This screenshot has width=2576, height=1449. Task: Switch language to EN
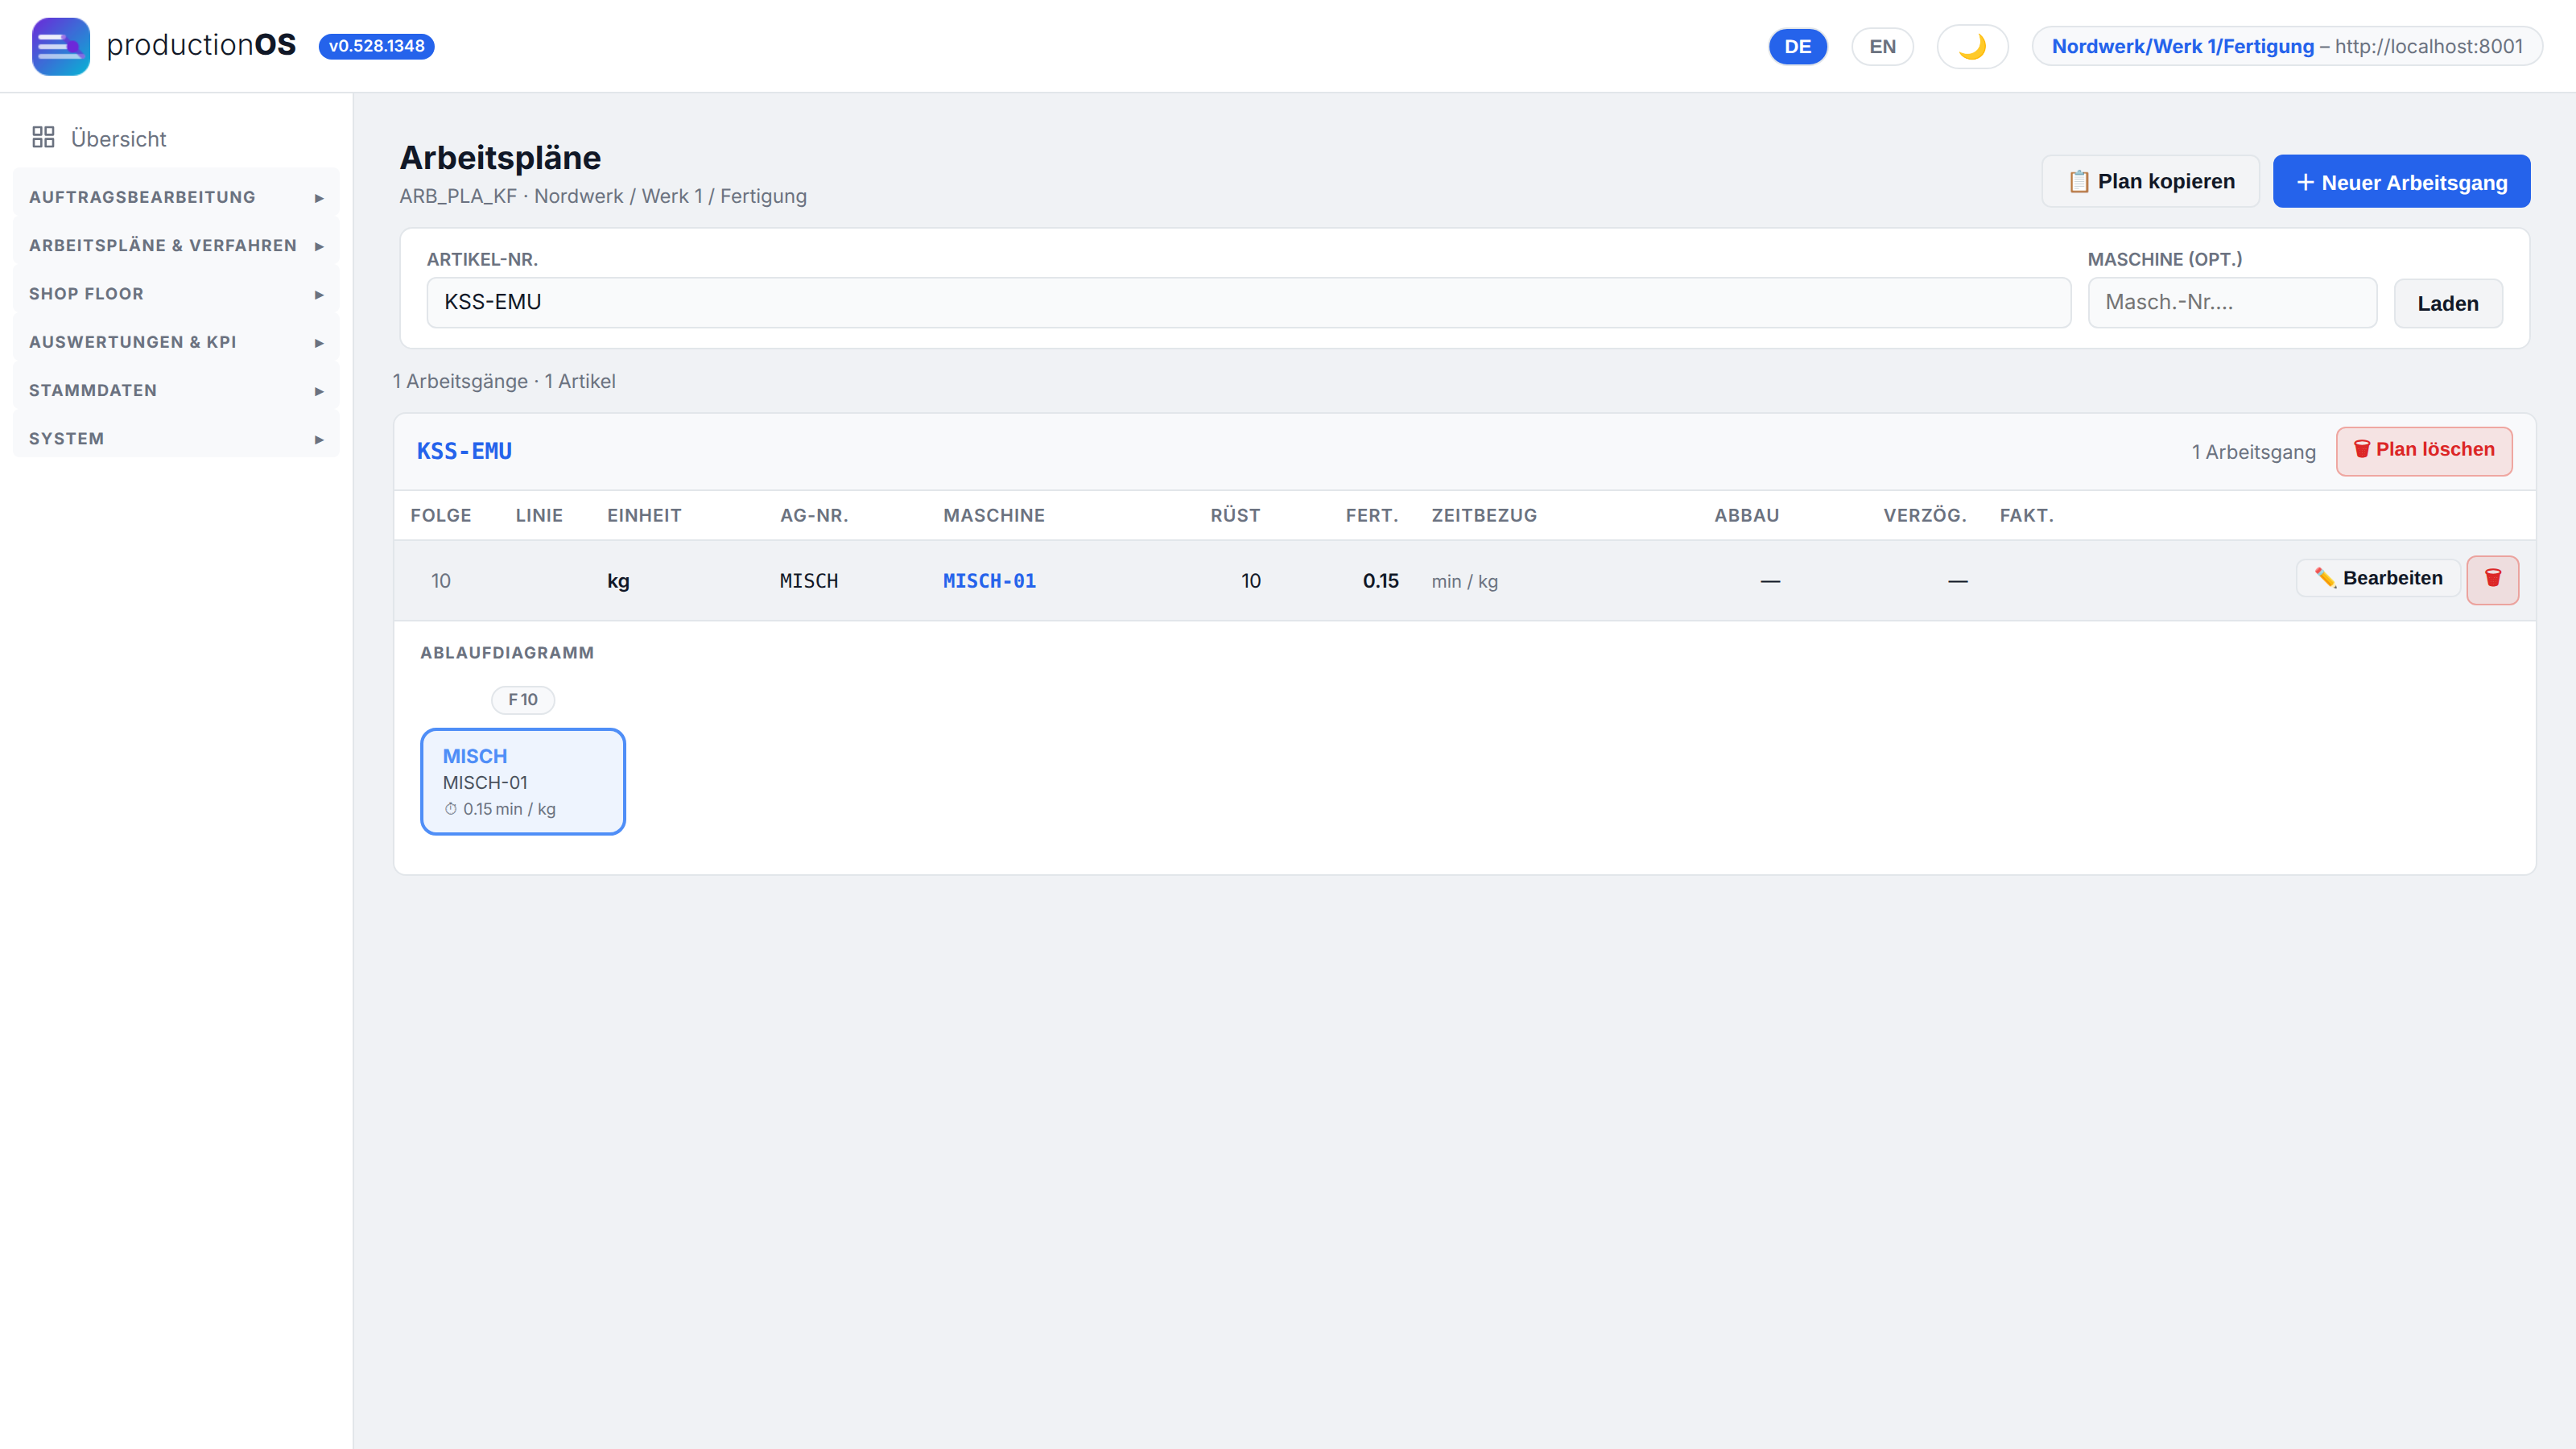pyautogui.click(x=1882, y=46)
